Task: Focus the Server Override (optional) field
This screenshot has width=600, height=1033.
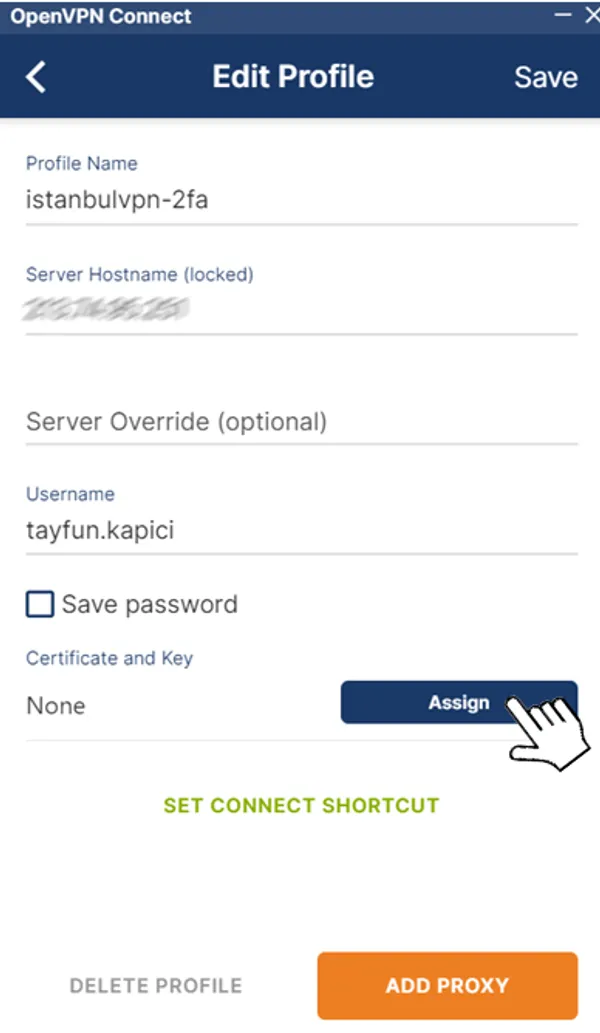Action: click(x=300, y=421)
